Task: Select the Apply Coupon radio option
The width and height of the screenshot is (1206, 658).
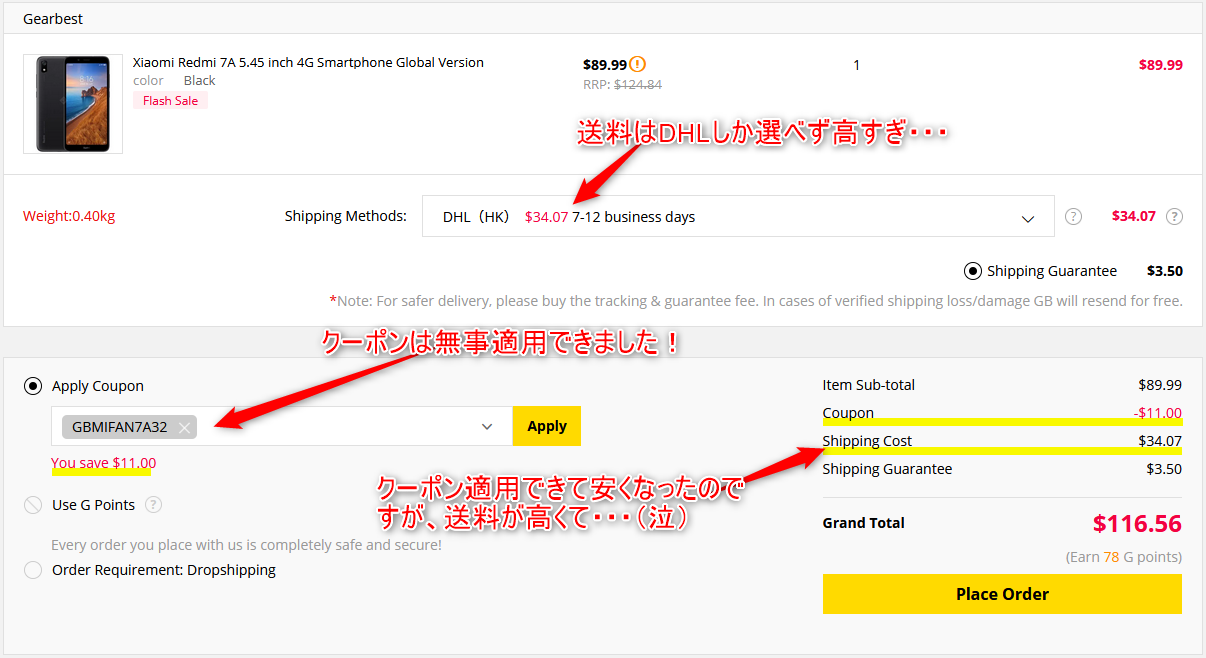Action: (33, 386)
